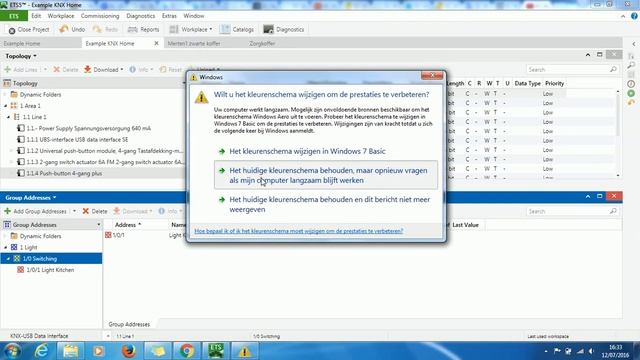640x360 pixels.
Task: Expand 1.1.2 Universal push-button module
Action: [x=11, y=151]
